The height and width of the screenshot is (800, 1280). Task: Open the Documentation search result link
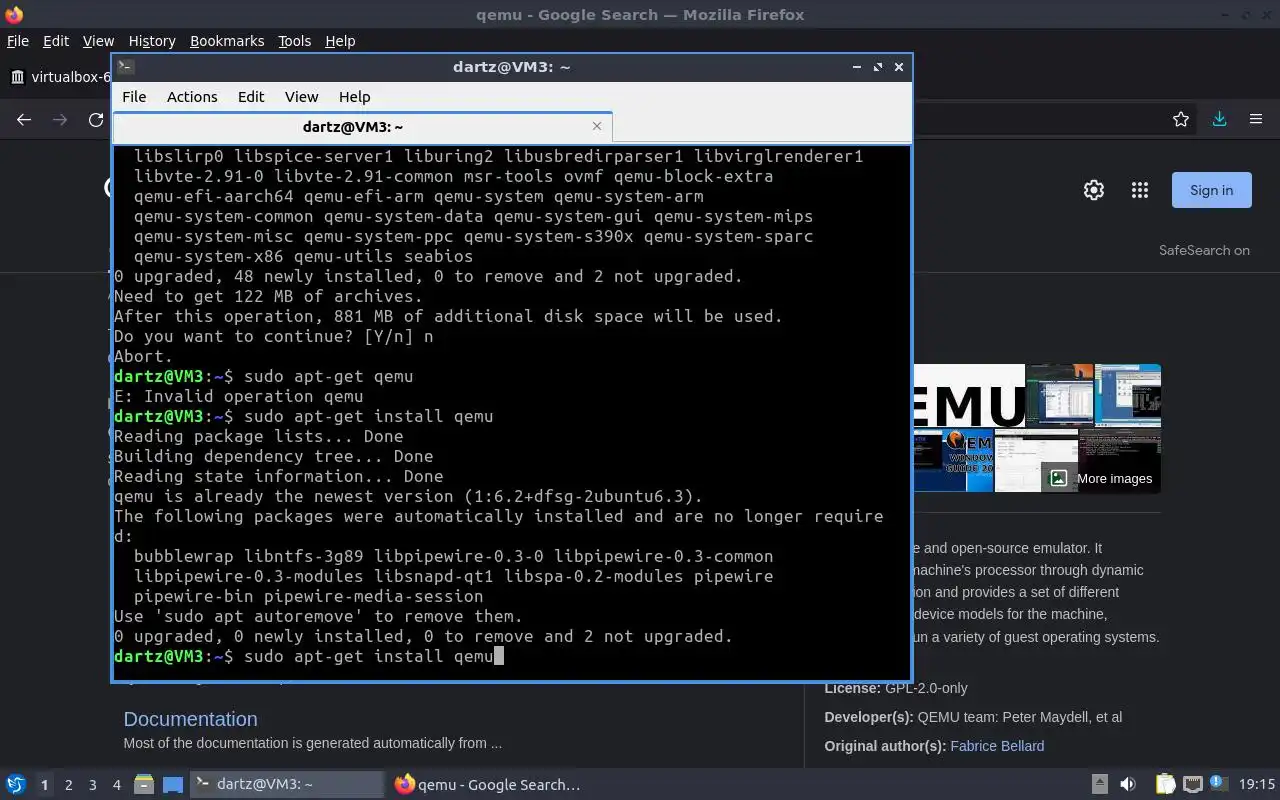point(190,719)
